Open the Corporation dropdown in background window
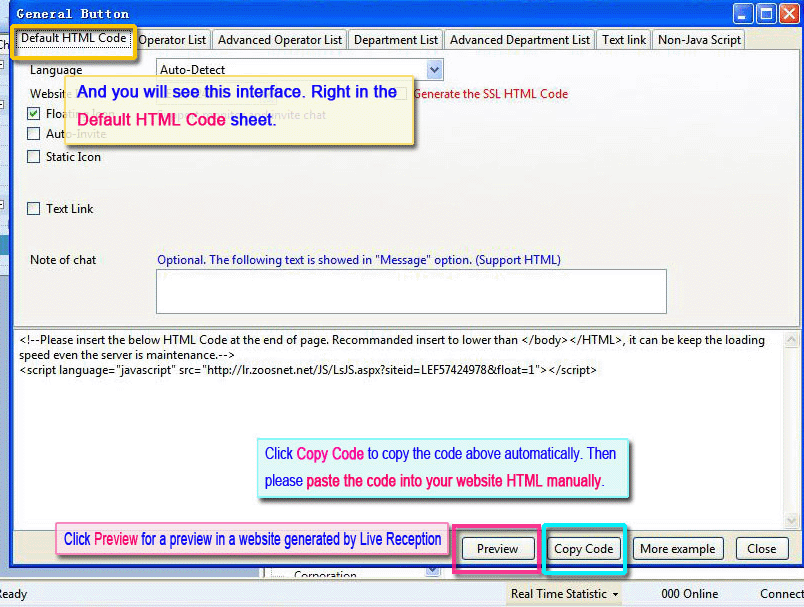 point(433,571)
